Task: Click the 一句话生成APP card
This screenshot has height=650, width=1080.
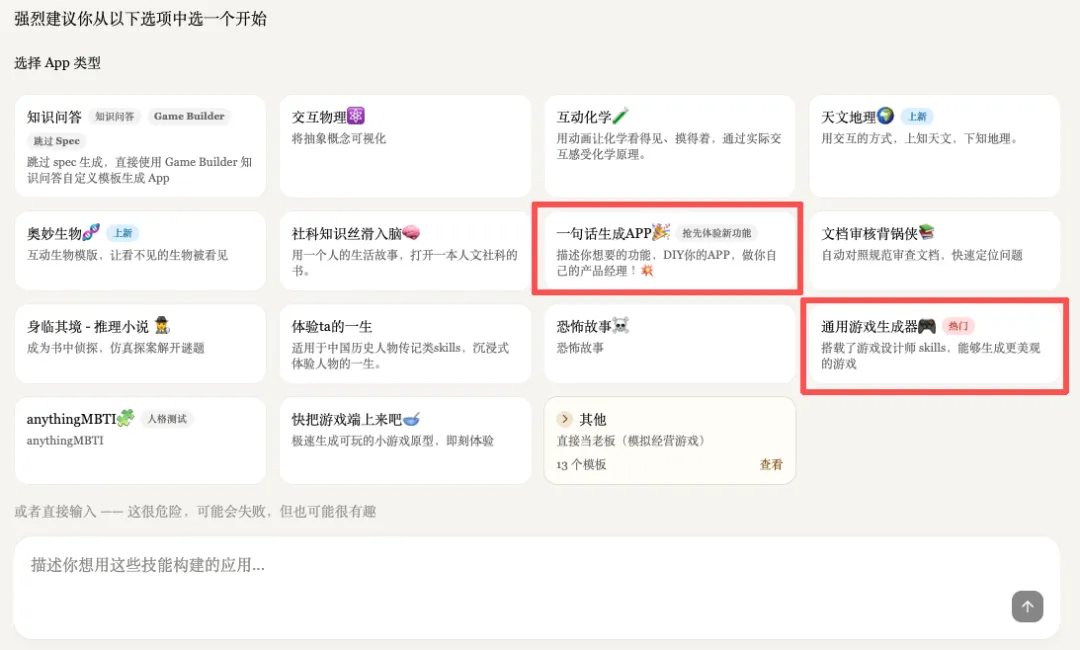Action: point(669,251)
